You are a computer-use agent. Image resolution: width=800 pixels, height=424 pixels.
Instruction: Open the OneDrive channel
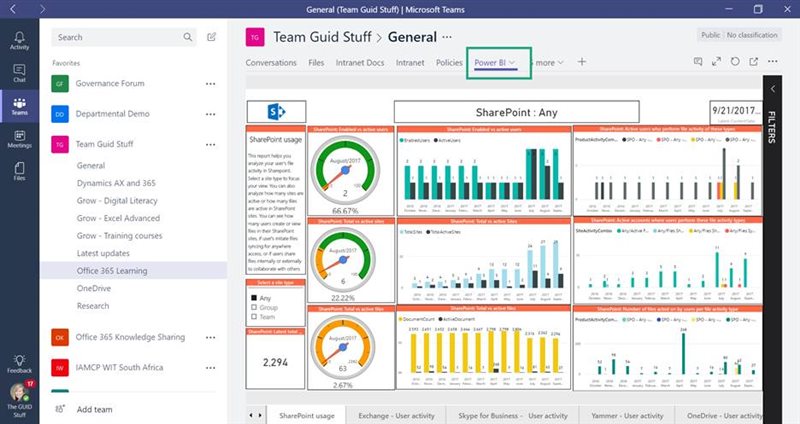(x=93, y=288)
